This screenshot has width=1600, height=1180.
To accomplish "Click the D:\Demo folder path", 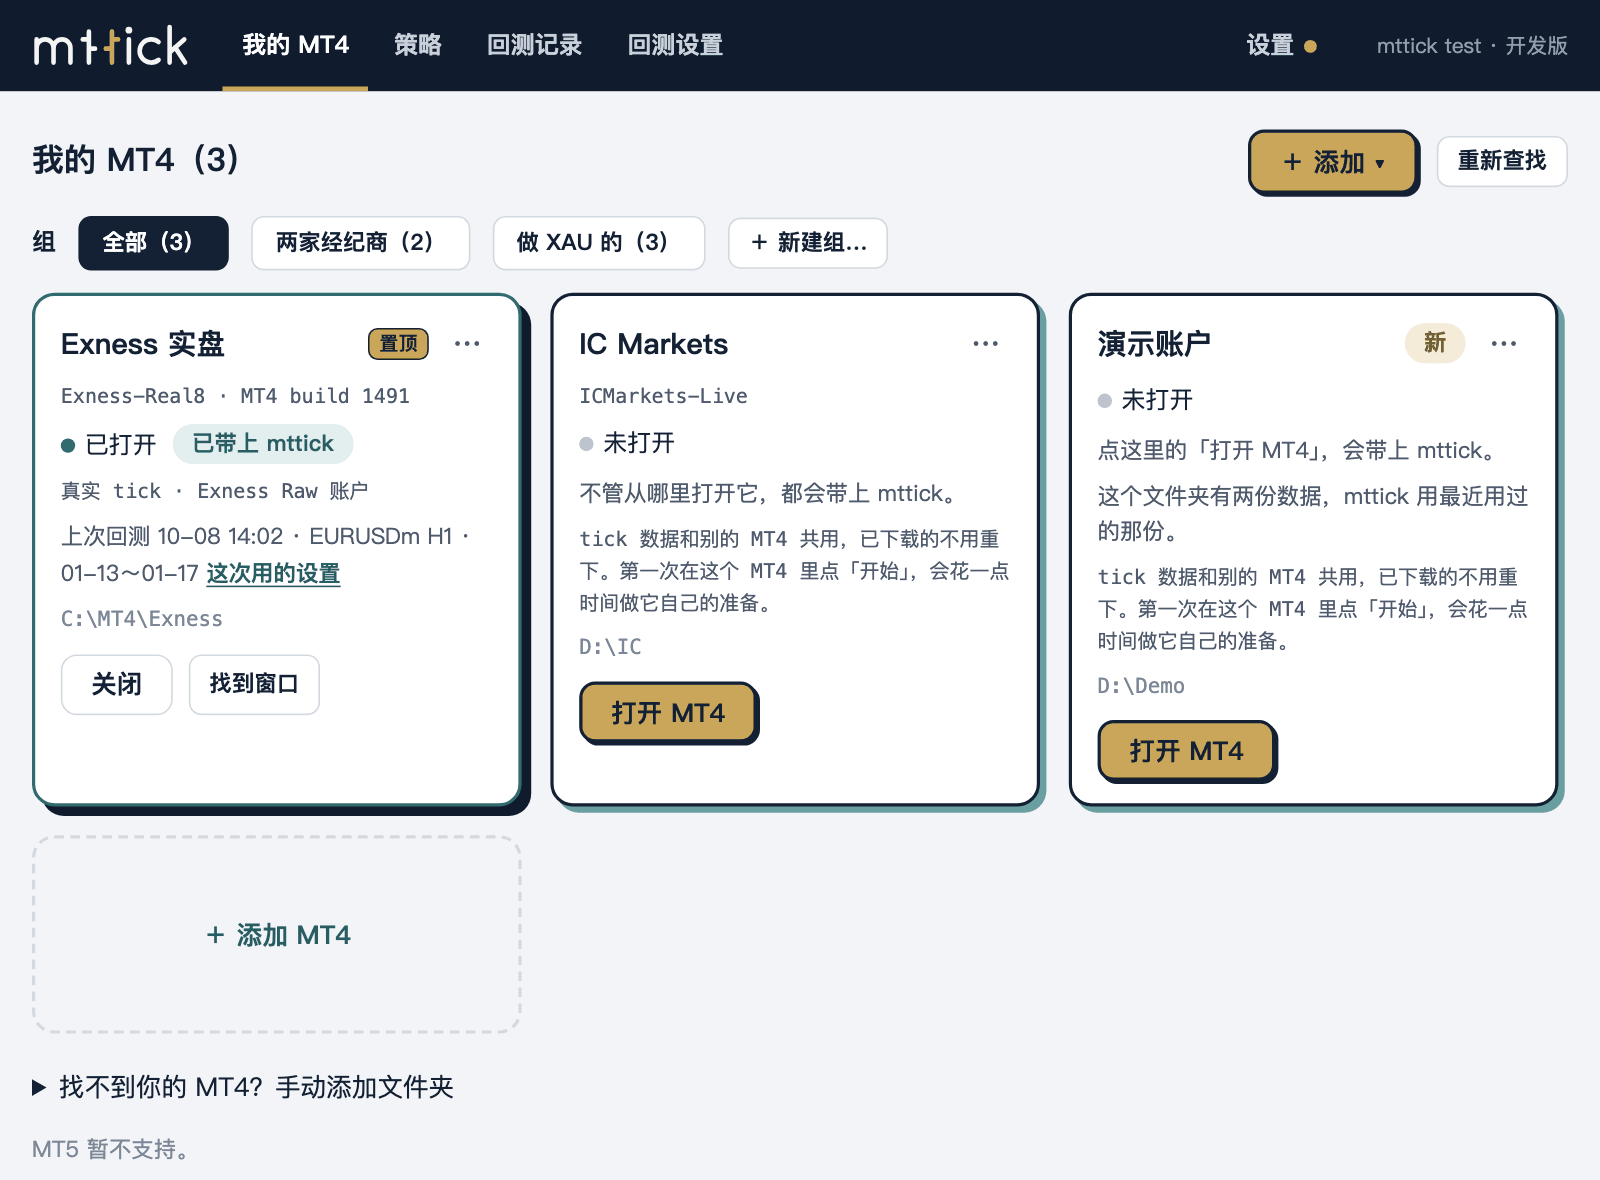I will click(x=1141, y=686).
